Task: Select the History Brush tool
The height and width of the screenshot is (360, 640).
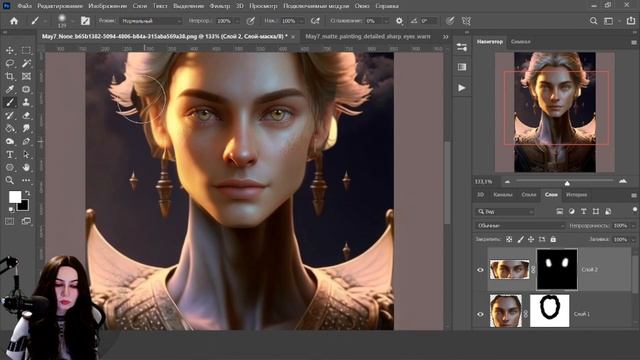Action: tap(10, 116)
